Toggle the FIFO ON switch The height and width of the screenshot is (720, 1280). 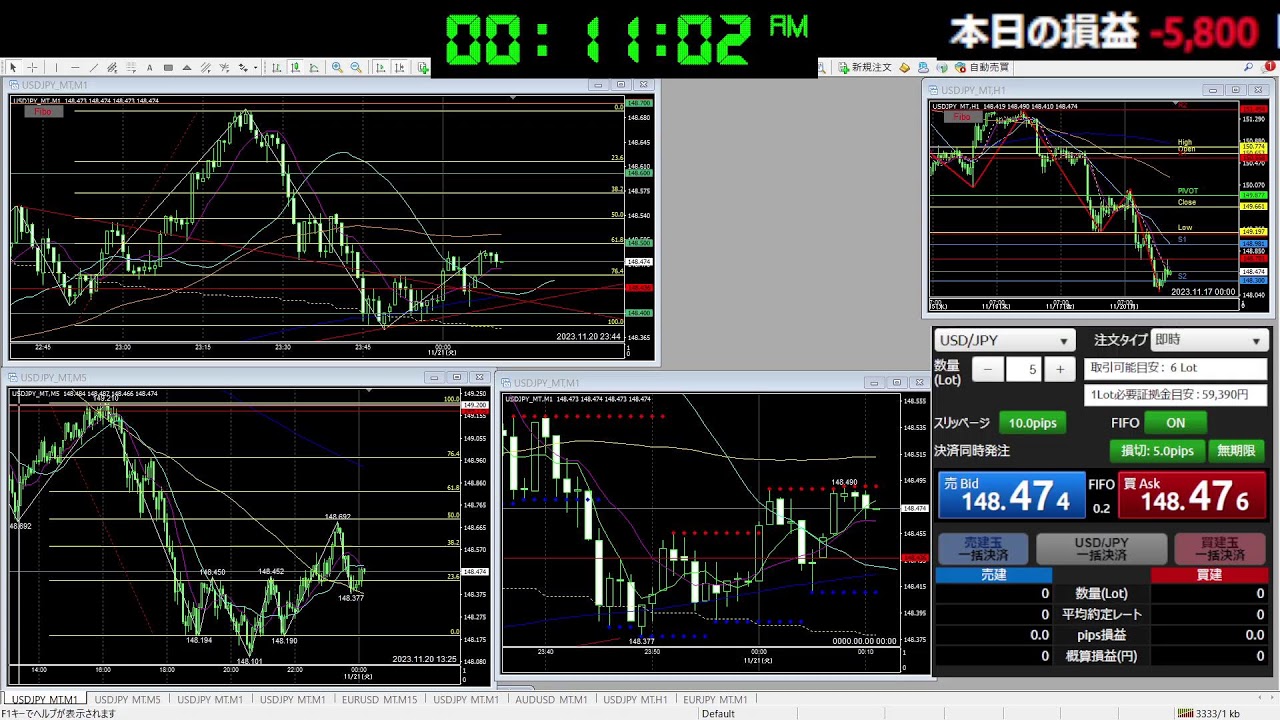pyautogui.click(x=1175, y=423)
